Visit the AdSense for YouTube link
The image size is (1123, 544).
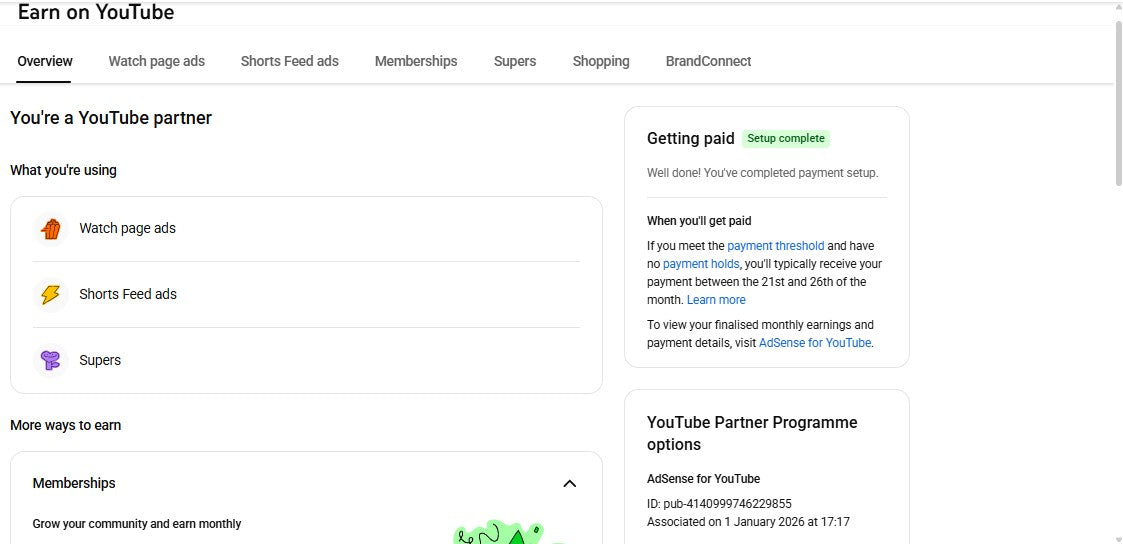click(814, 343)
